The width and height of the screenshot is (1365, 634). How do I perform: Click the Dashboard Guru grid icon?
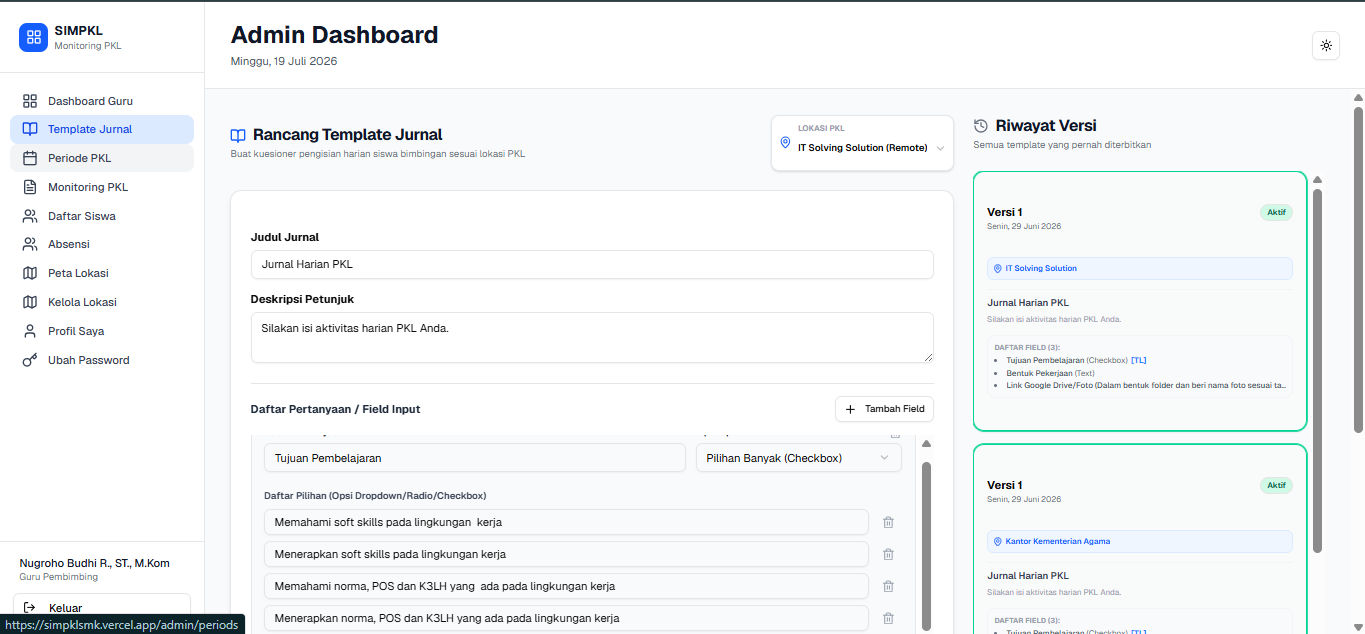[x=30, y=101]
